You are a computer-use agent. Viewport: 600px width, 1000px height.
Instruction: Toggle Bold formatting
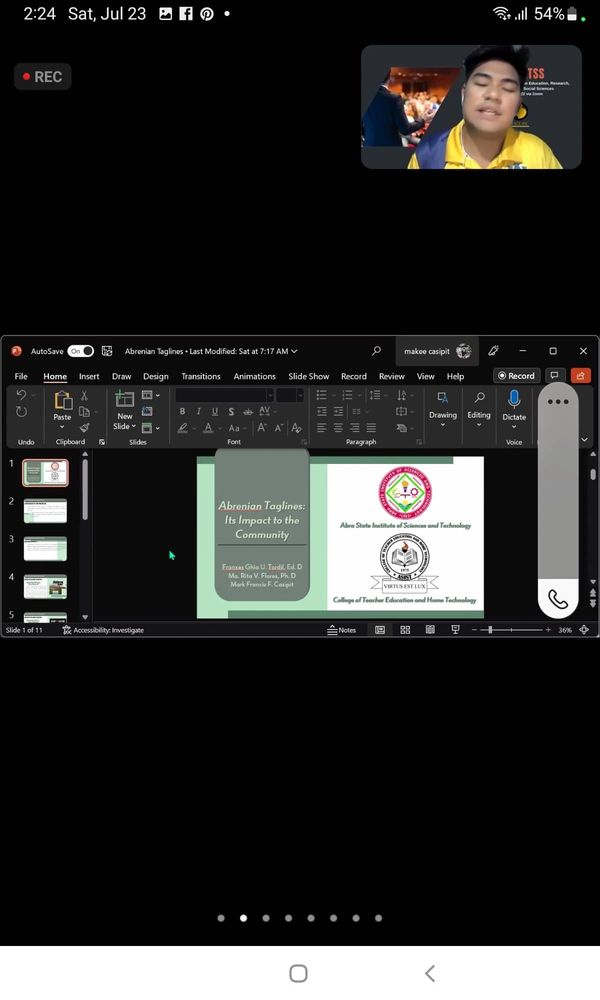point(182,412)
